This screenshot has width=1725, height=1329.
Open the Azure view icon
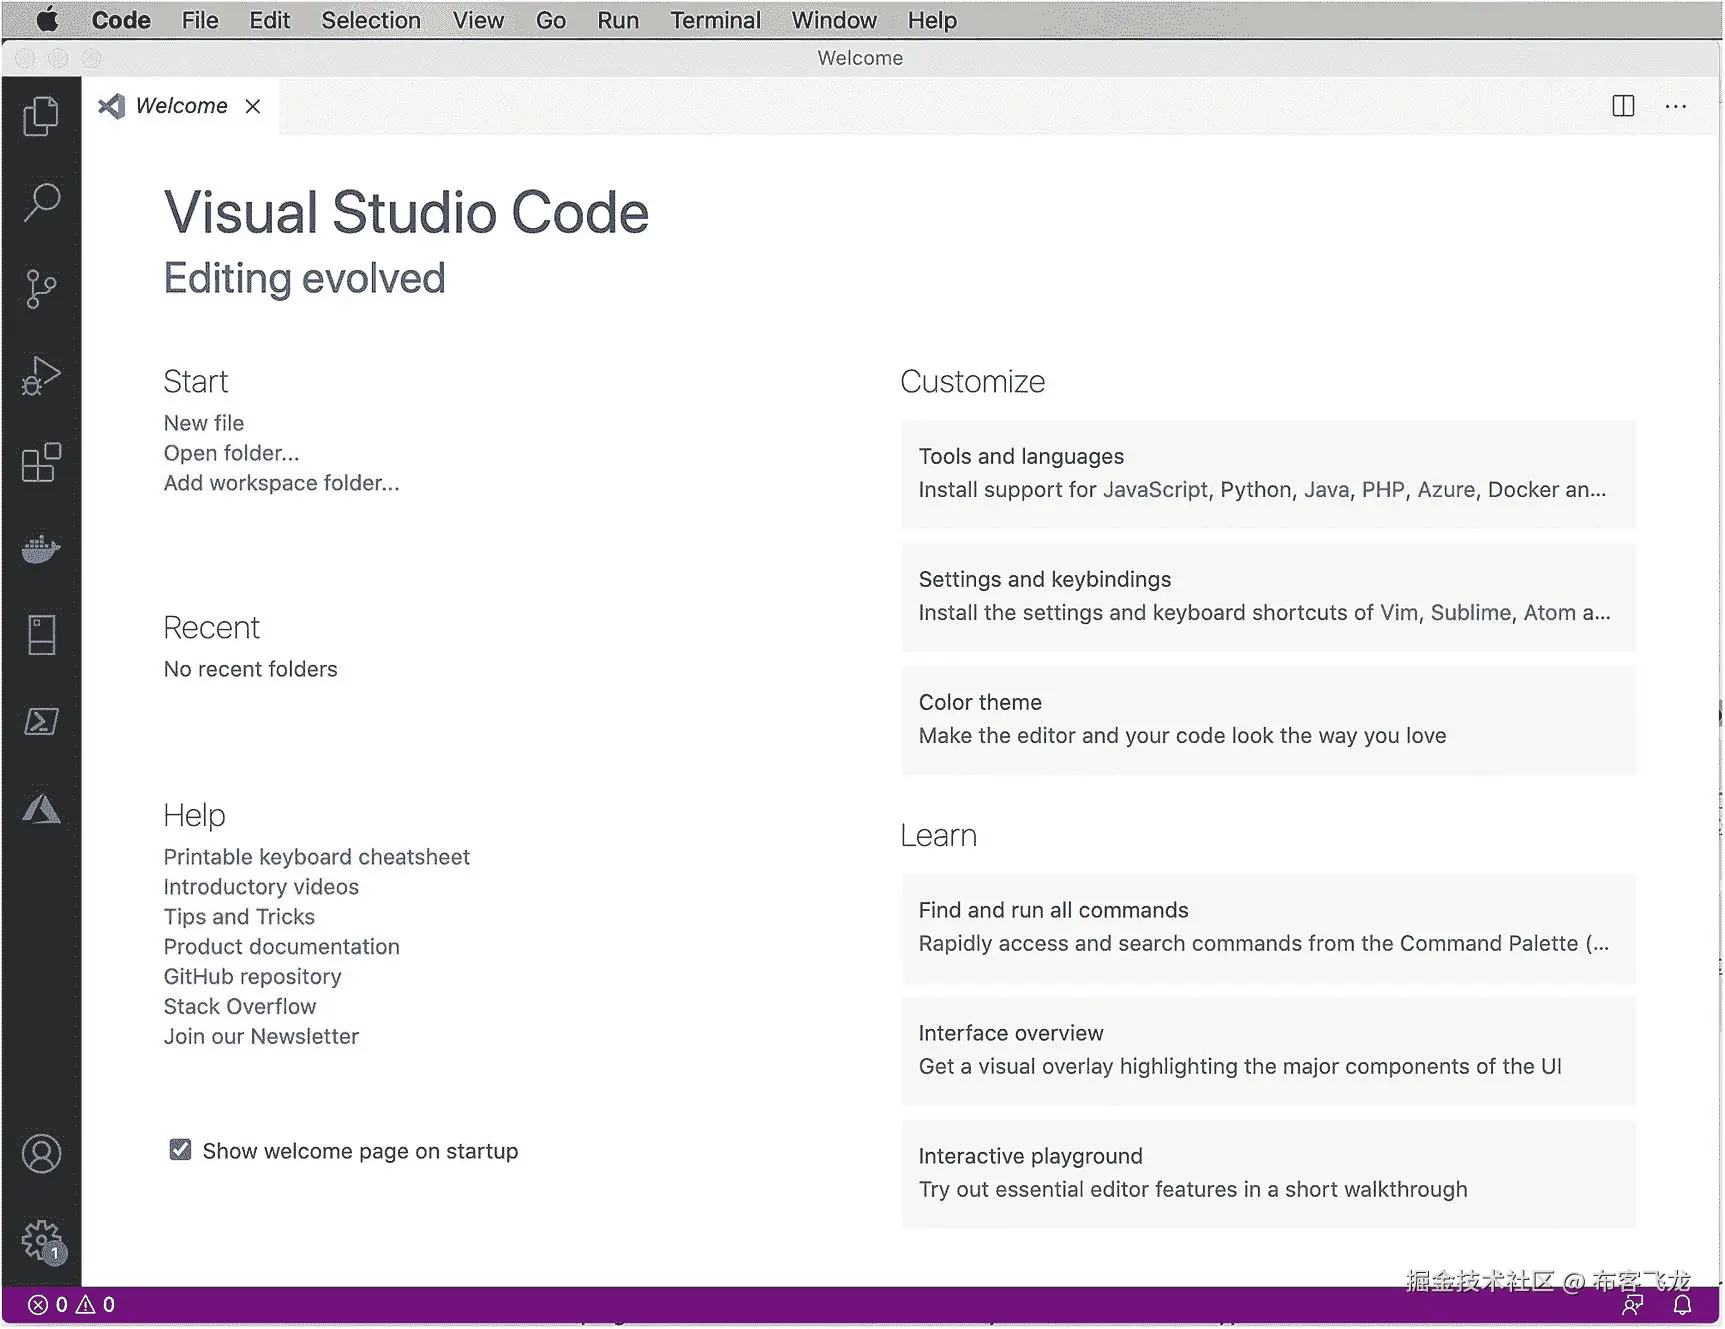click(41, 809)
